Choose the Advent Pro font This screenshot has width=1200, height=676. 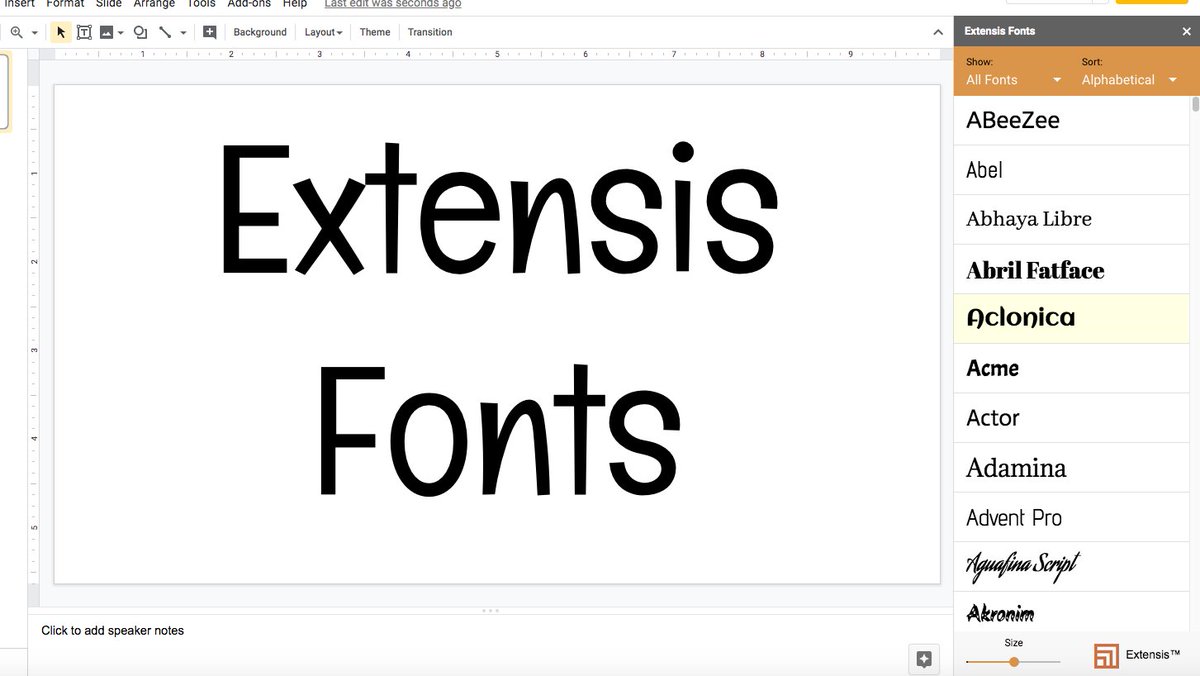tap(1071, 518)
